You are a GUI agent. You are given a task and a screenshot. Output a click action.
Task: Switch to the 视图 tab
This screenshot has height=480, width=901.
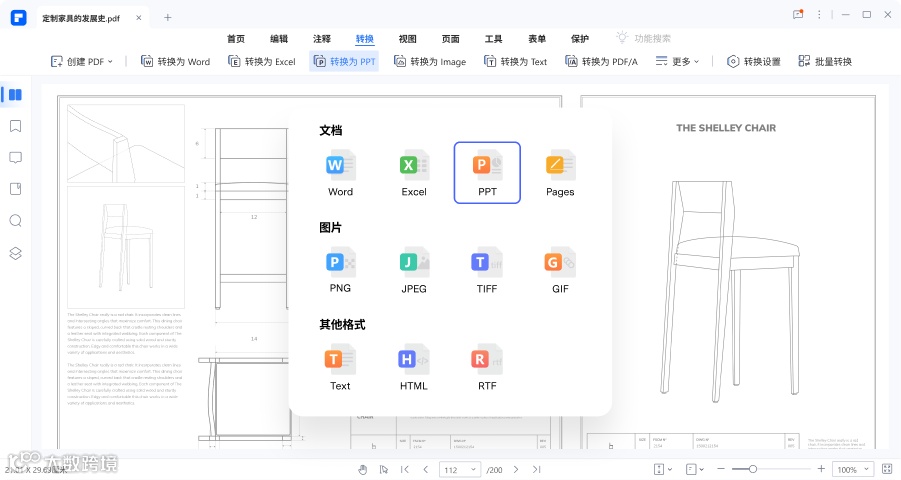[x=407, y=39]
